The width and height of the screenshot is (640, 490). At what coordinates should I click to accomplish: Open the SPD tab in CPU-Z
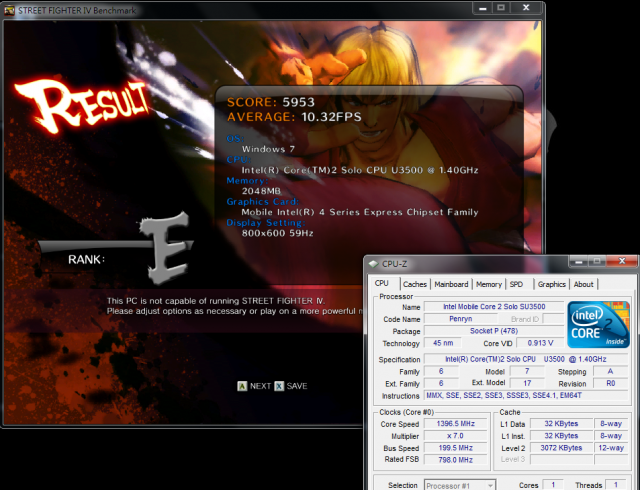(516, 284)
